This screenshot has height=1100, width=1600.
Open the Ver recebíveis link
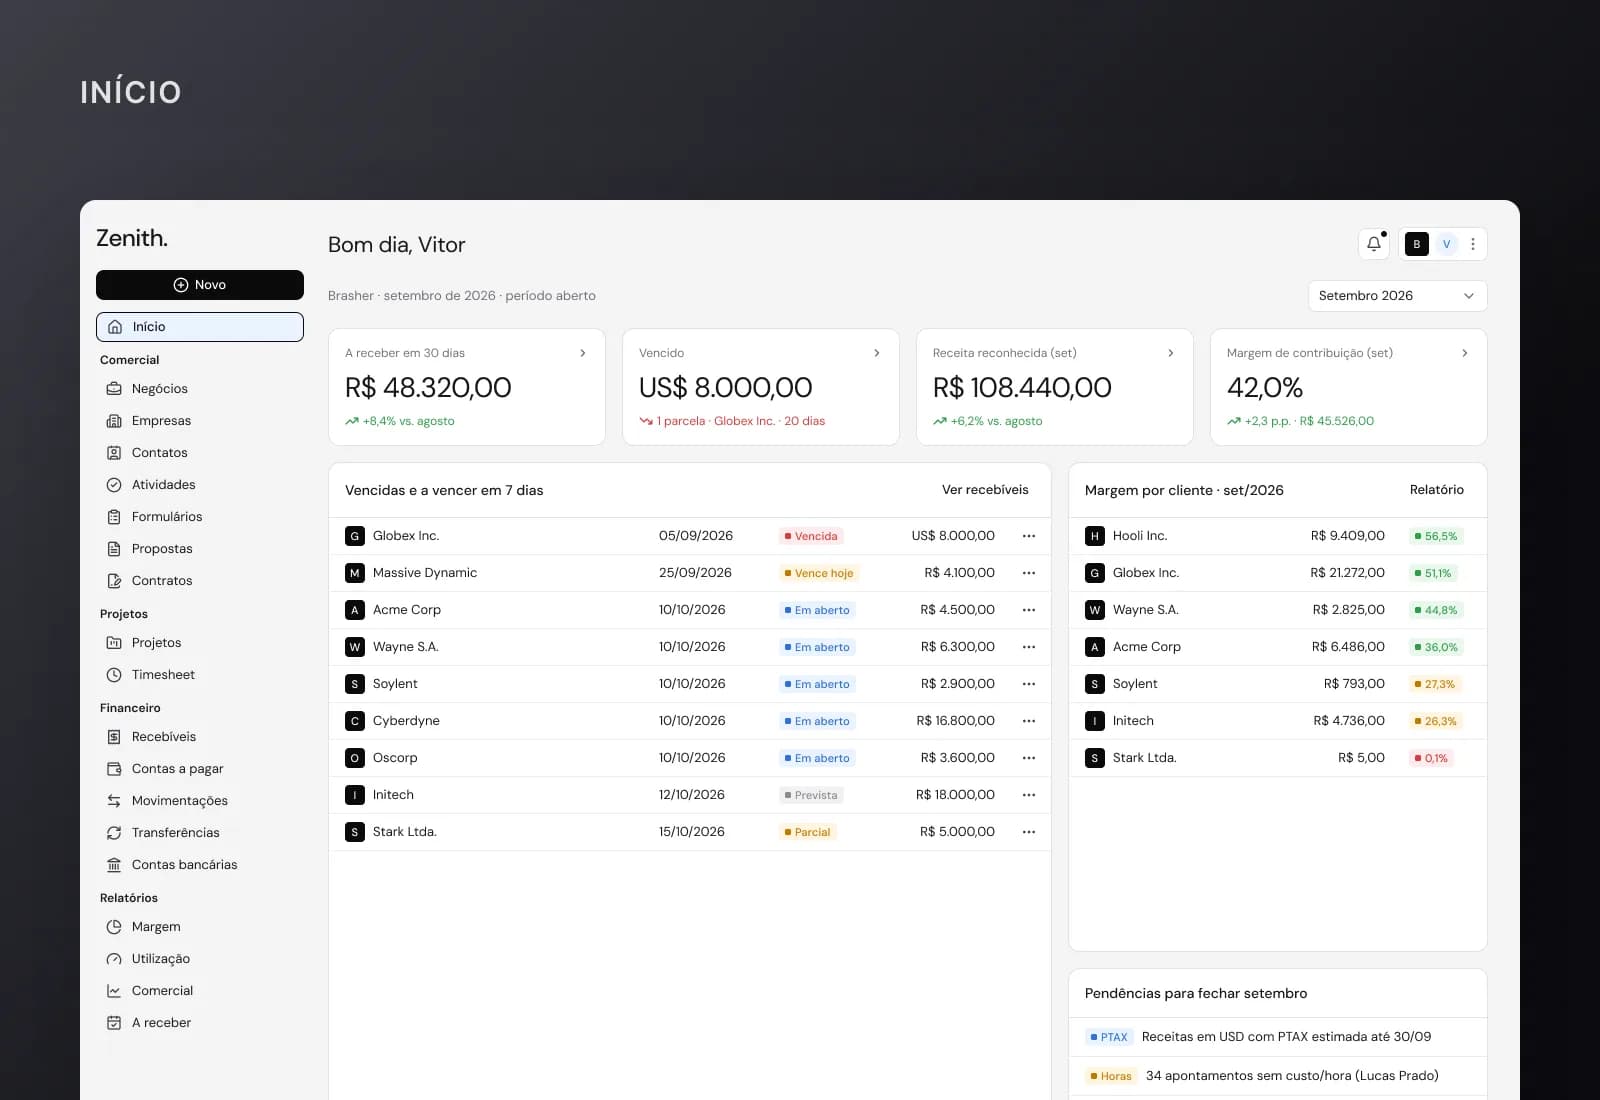pyautogui.click(x=985, y=490)
